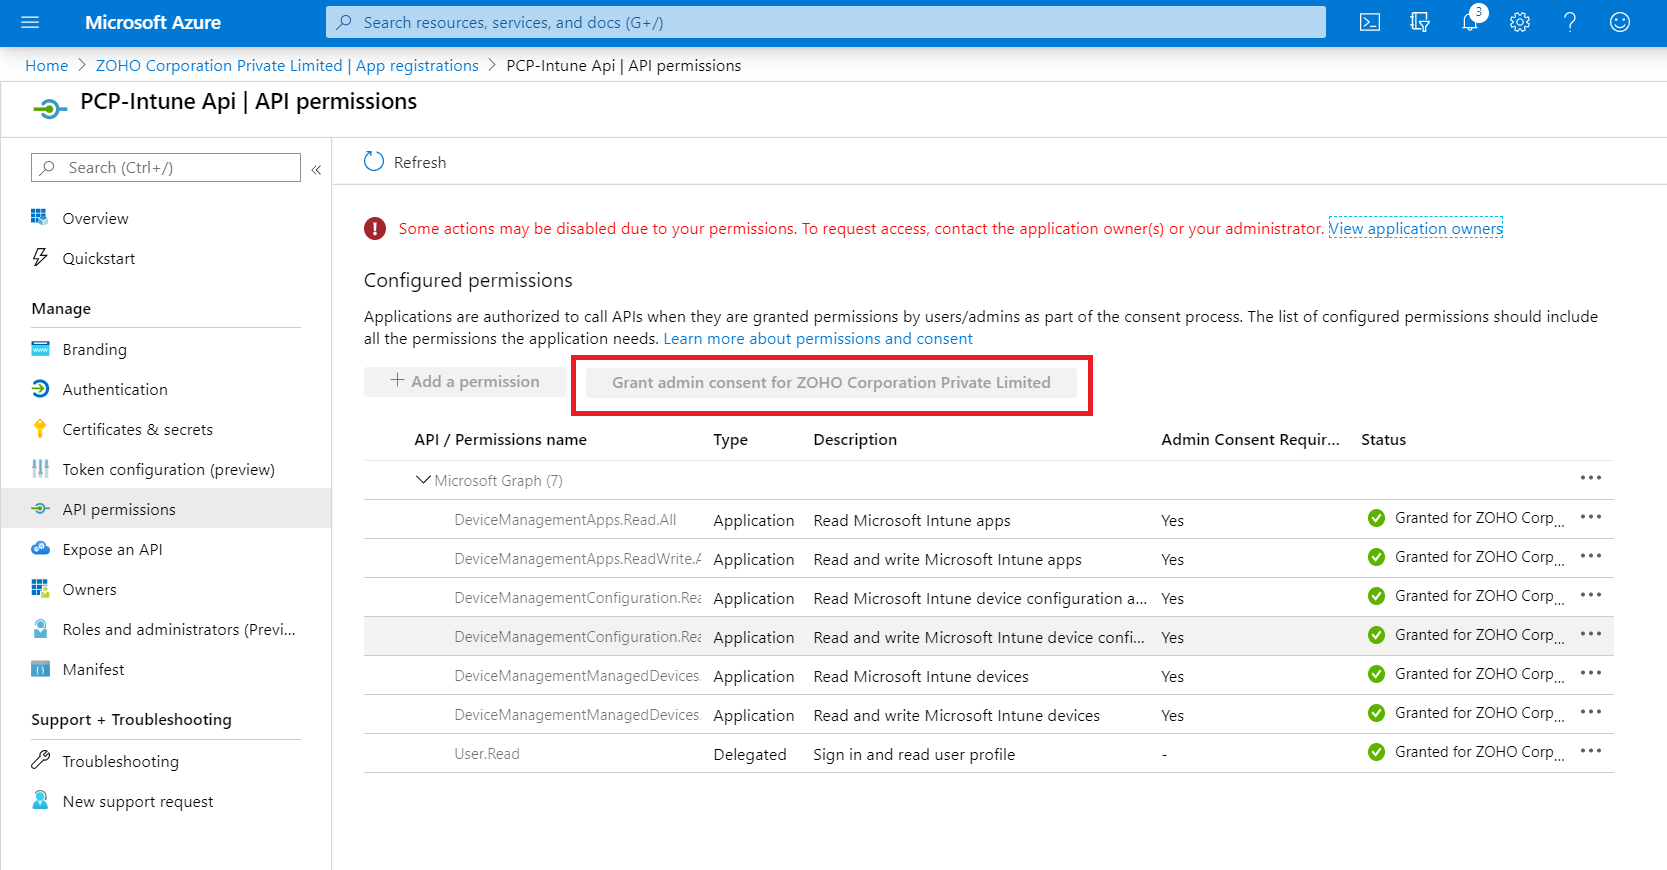Screen dimensions: 1667x870
Task: Open ellipsis for Read and write Intune apps
Action: tap(1590, 556)
